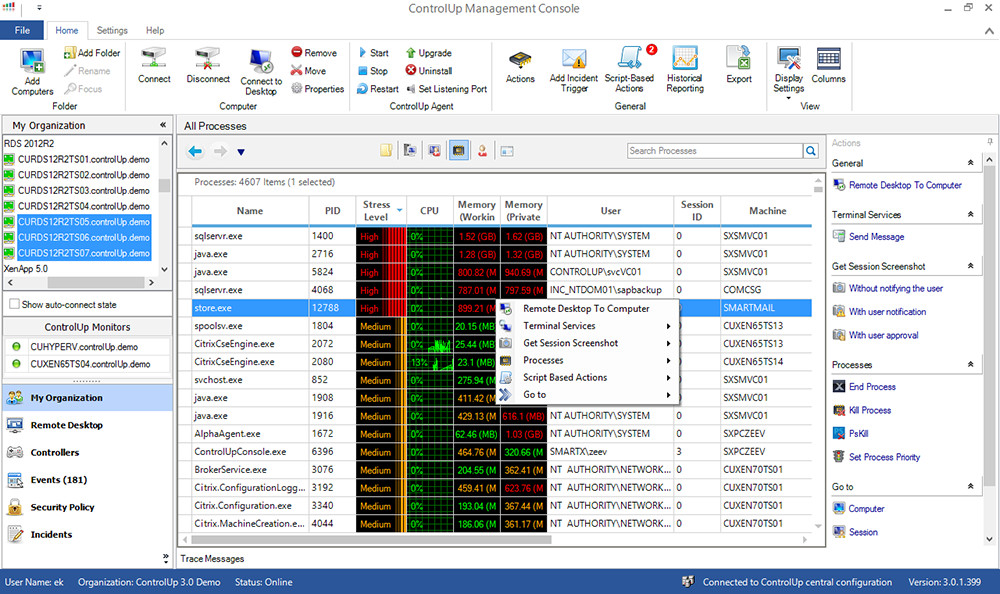
Task: Collapse the Terminal Services section
Action: coord(970,214)
